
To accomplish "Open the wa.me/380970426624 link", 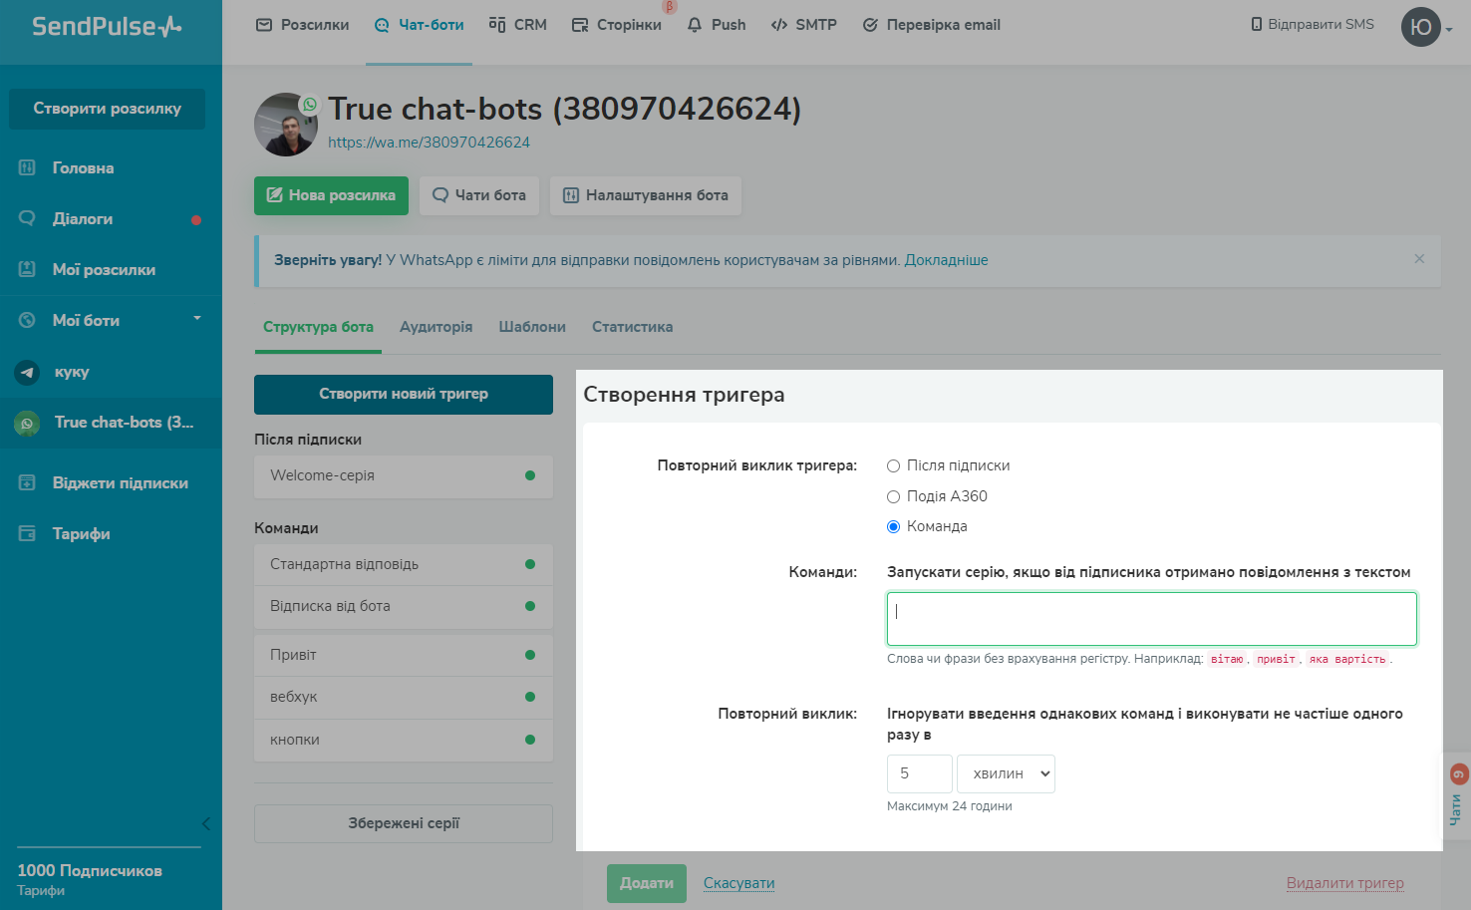I will pos(429,142).
